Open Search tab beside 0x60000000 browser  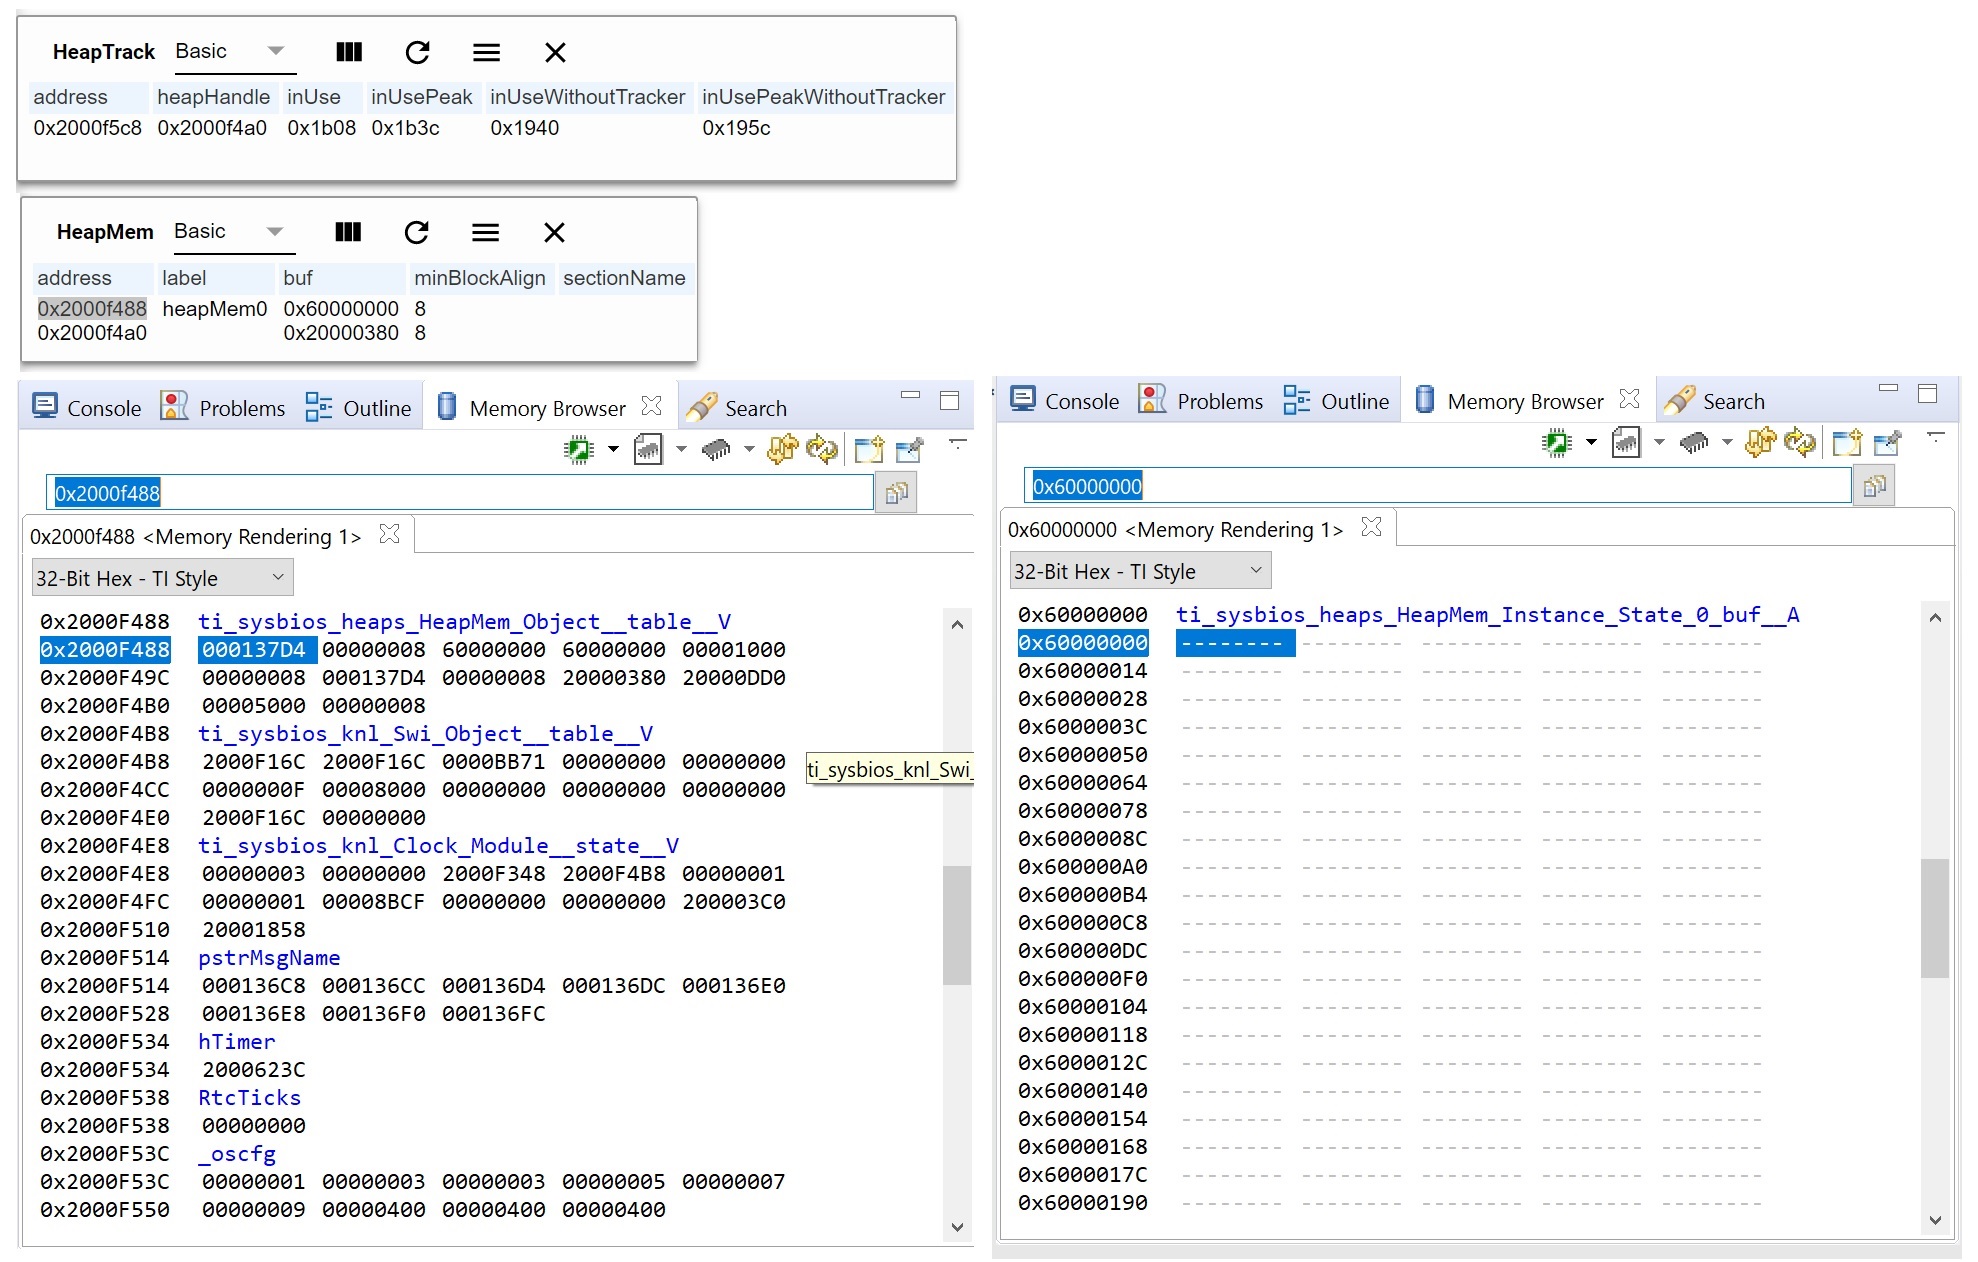coord(1716,401)
